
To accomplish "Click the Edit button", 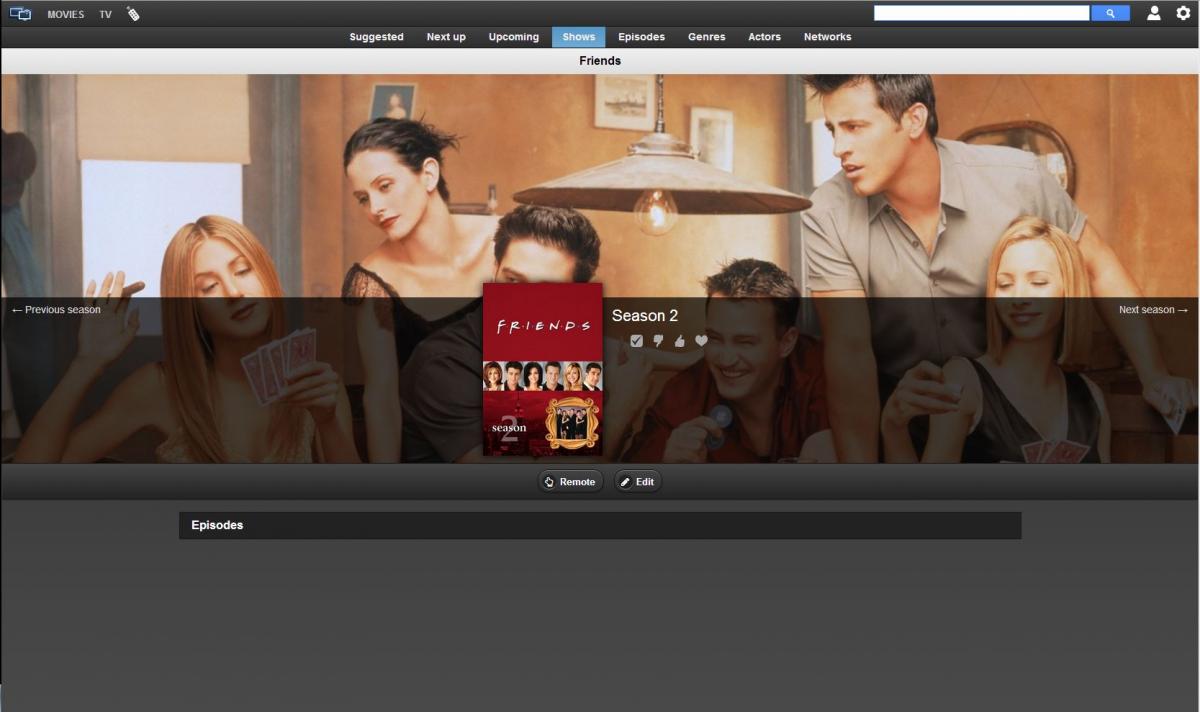I will (x=638, y=482).
